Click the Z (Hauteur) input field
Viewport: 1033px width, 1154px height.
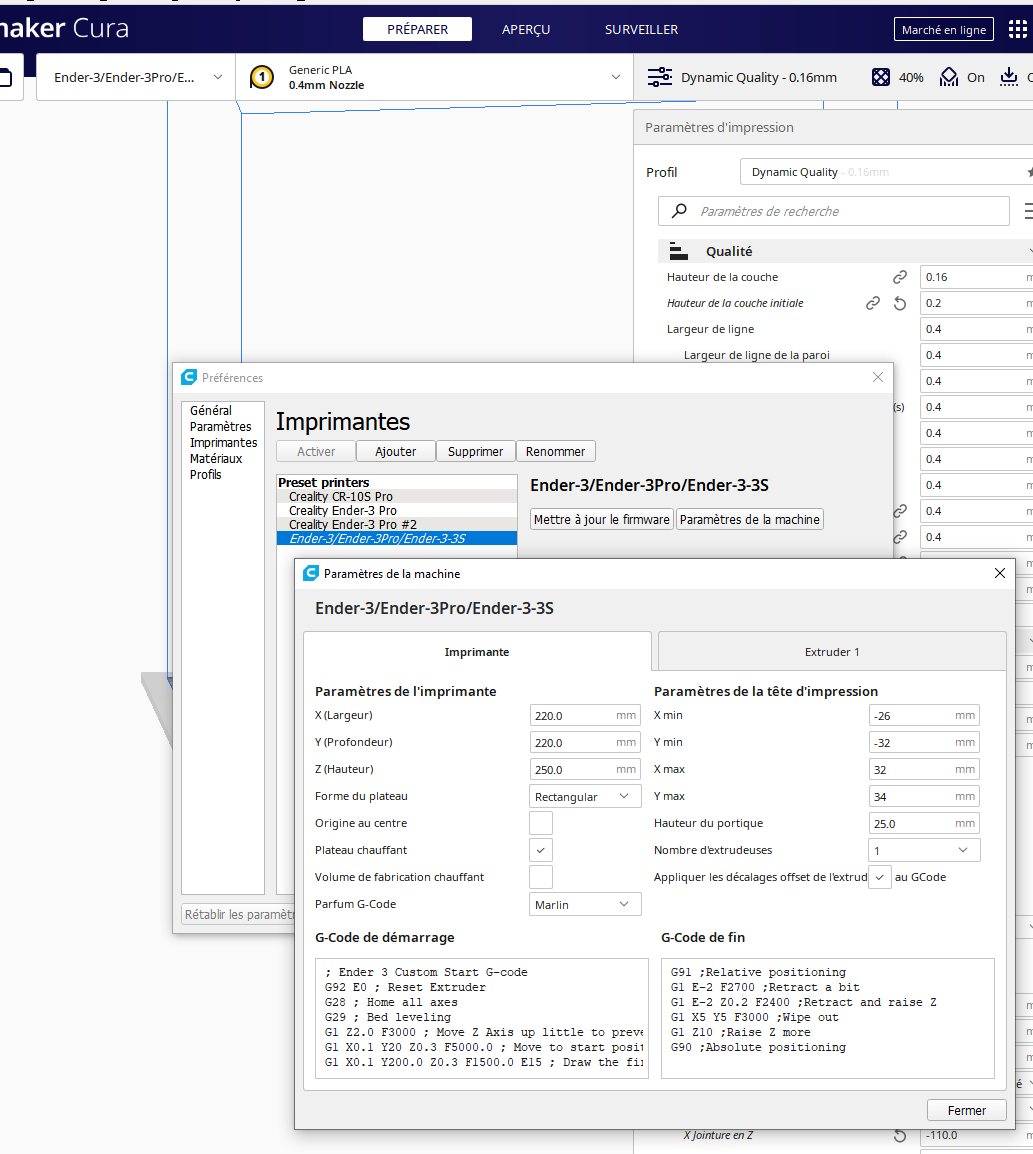point(585,770)
